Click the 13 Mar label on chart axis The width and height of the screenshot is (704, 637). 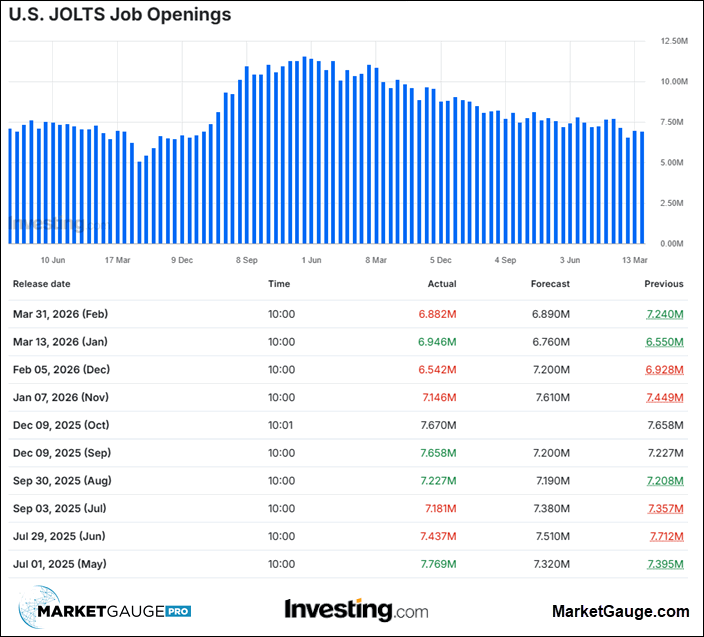tap(632, 260)
